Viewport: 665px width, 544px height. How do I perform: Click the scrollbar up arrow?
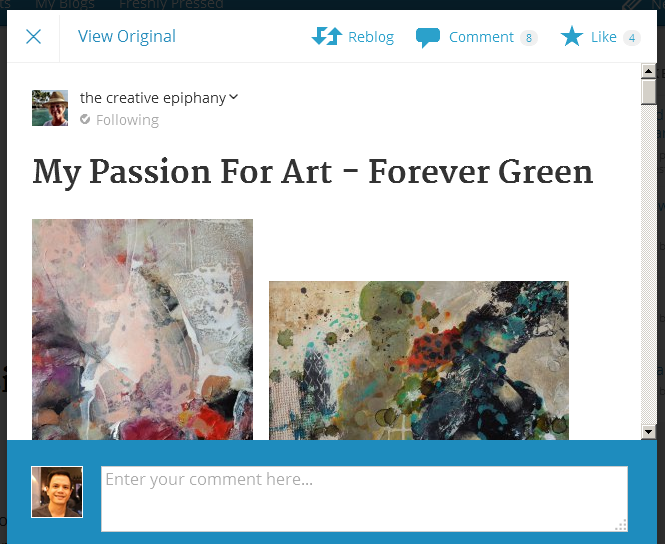[648, 72]
